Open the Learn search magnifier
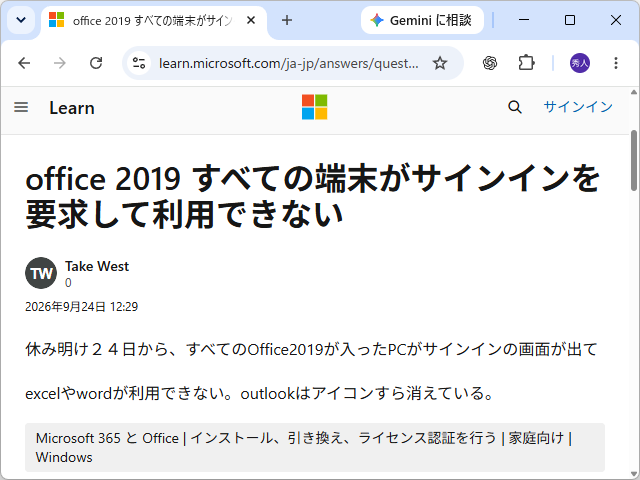This screenshot has width=640, height=480. point(515,107)
